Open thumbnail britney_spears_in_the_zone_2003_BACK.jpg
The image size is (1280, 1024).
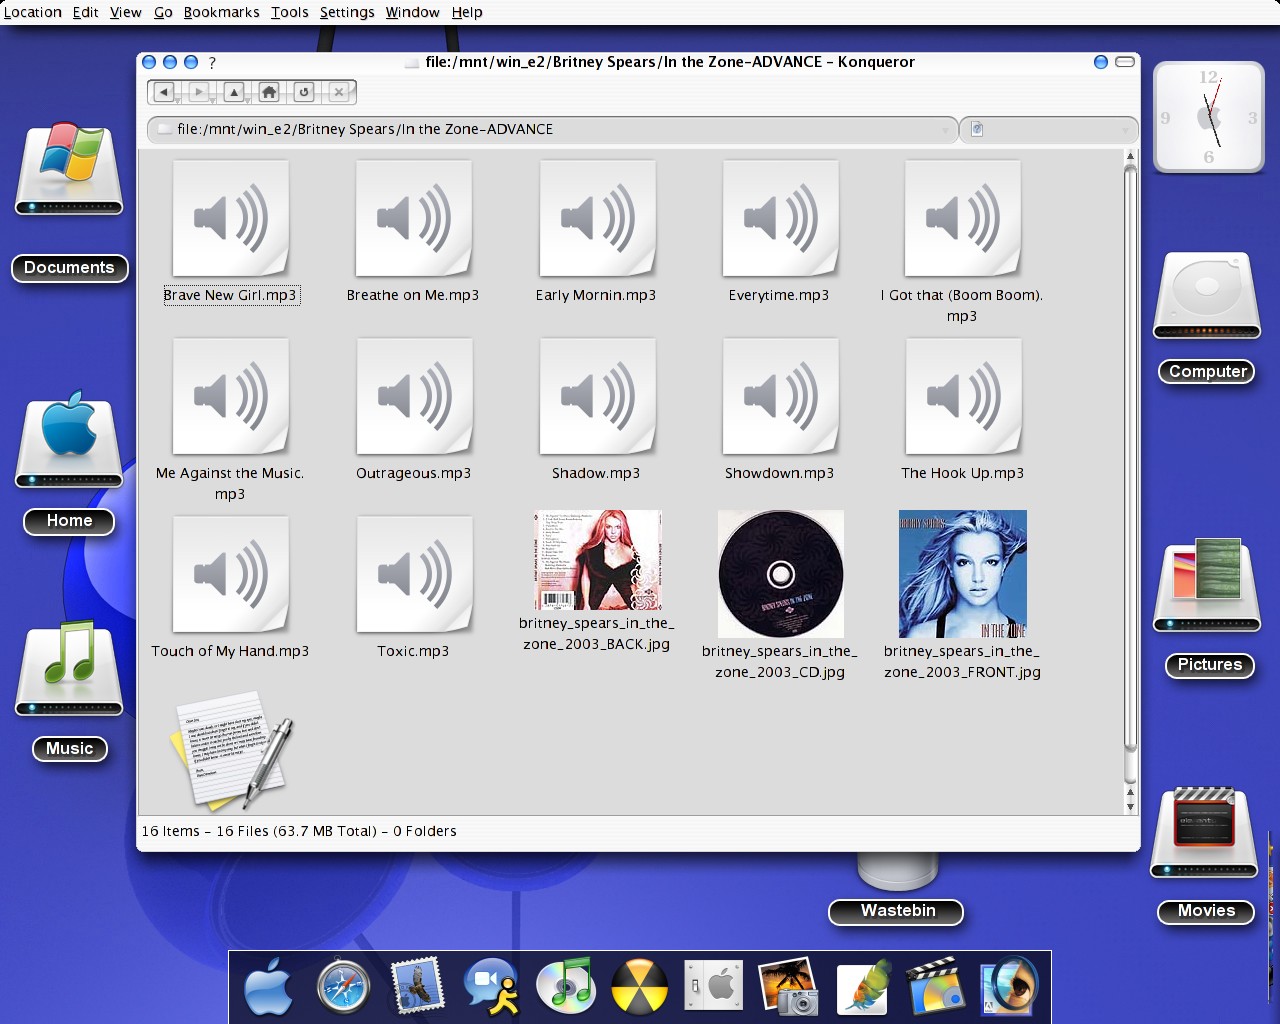(x=598, y=560)
